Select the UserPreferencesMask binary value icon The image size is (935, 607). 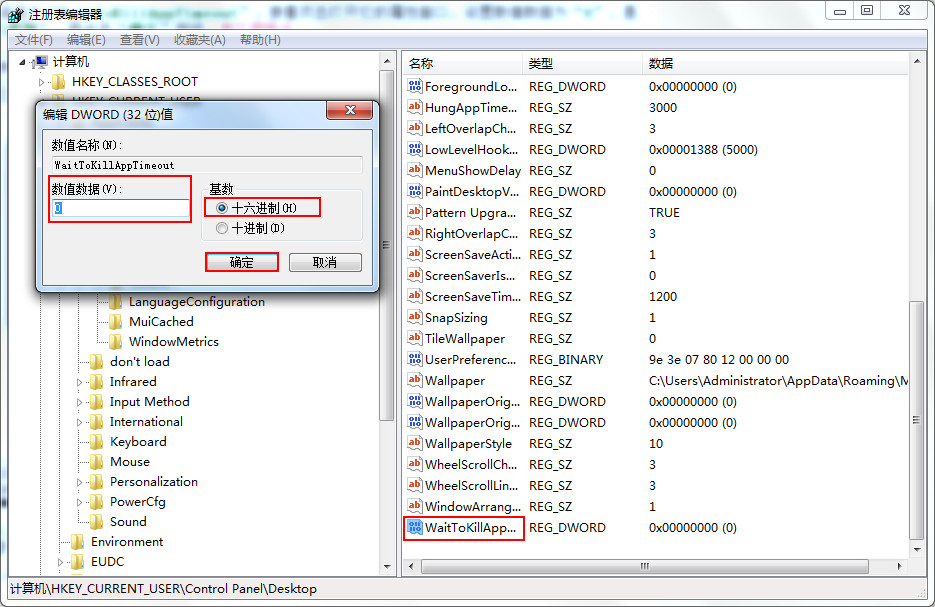(415, 359)
